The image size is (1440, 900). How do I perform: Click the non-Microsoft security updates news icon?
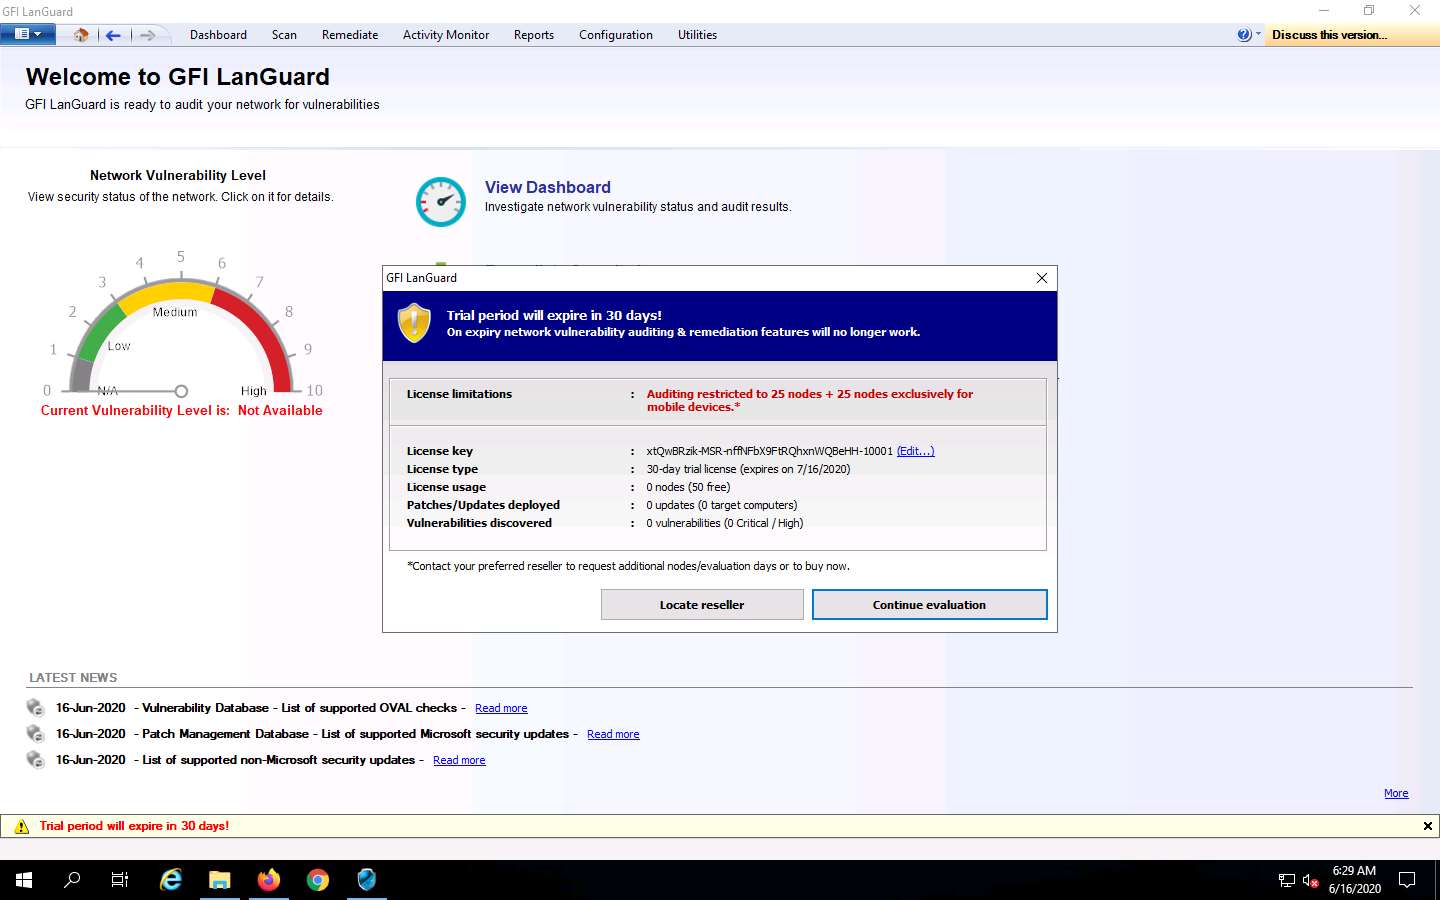coord(36,760)
